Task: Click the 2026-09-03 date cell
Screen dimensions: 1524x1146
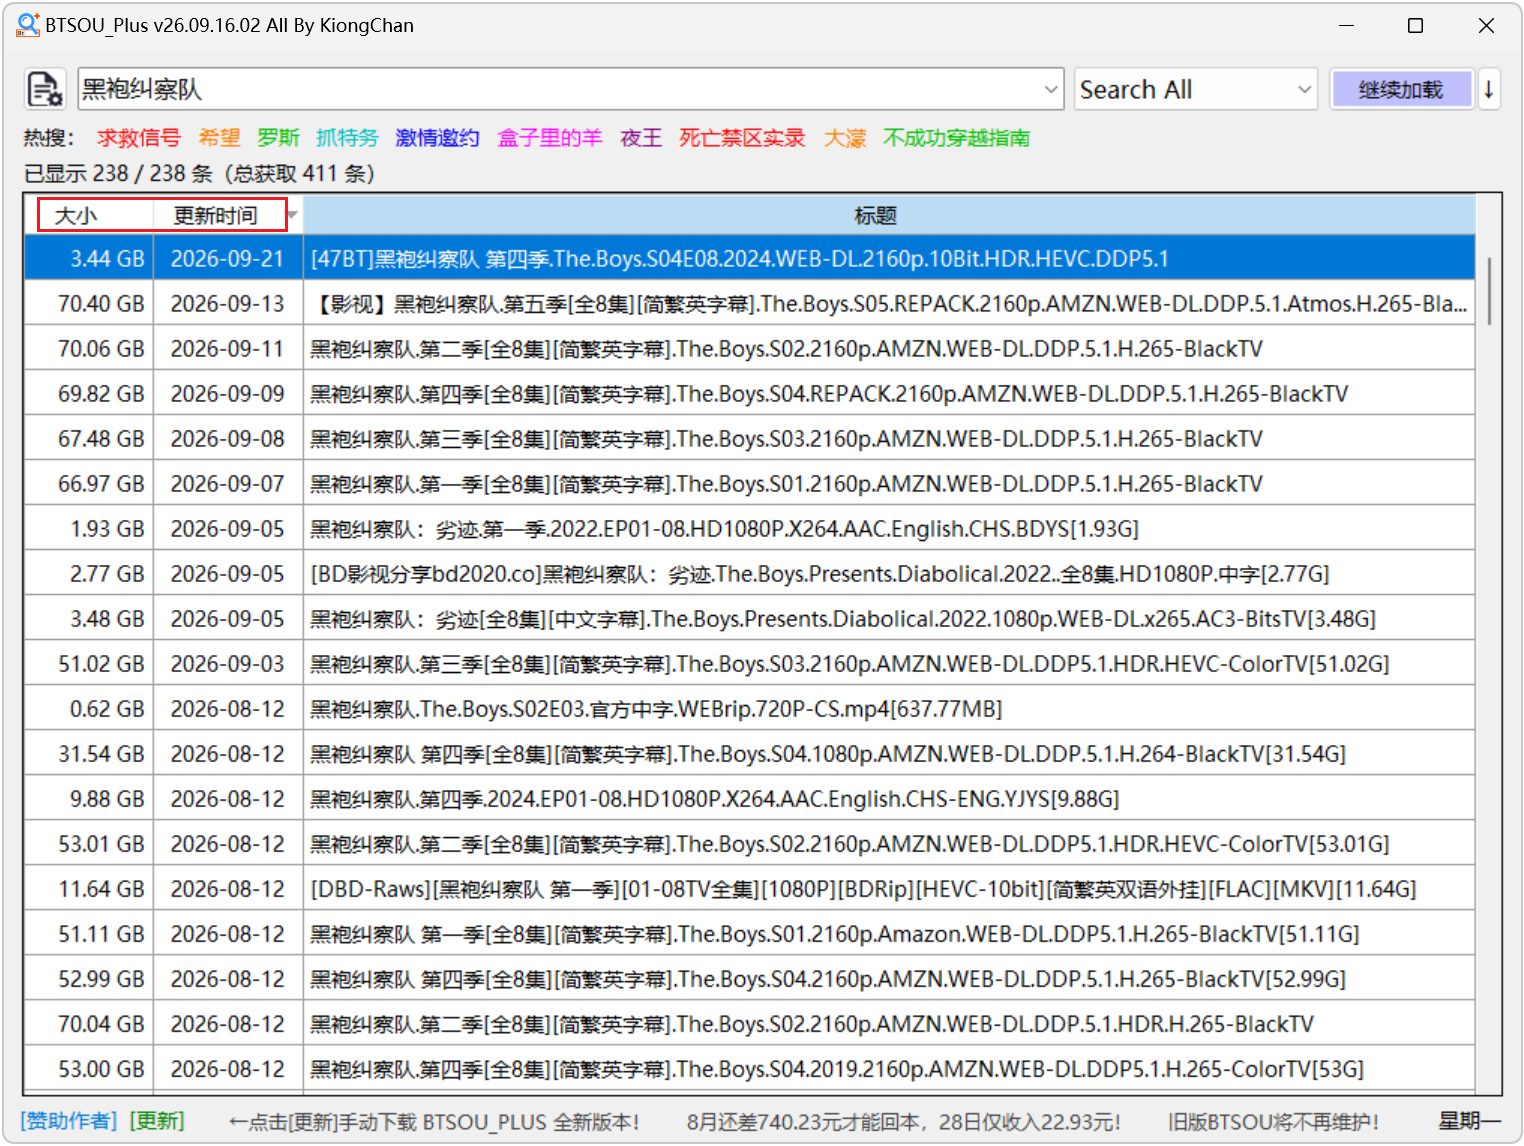Action: (228, 663)
